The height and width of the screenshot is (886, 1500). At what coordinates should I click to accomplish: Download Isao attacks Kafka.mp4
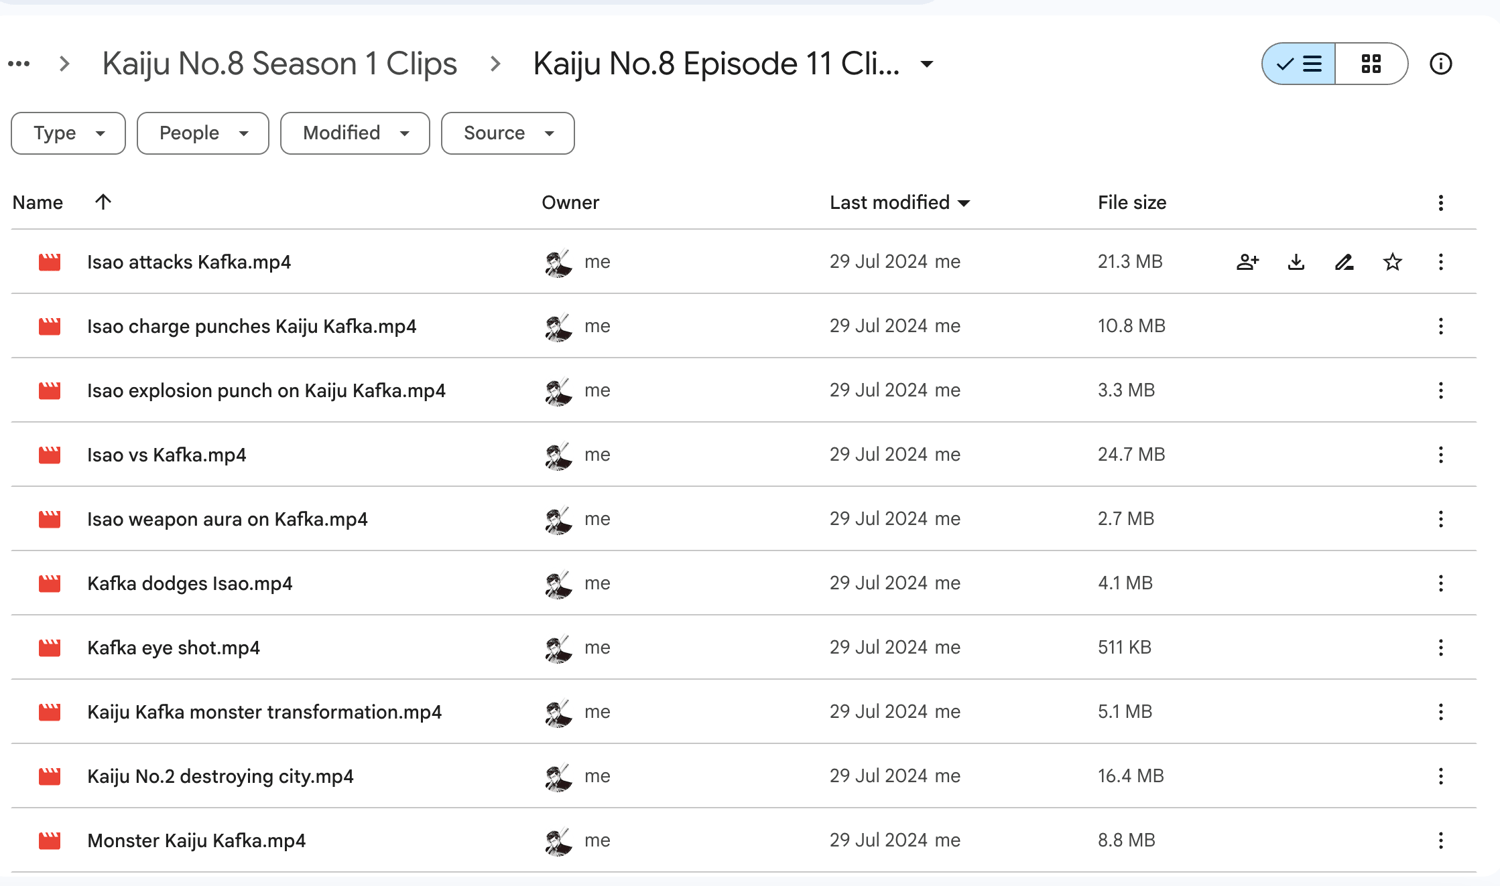[x=1296, y=262]
